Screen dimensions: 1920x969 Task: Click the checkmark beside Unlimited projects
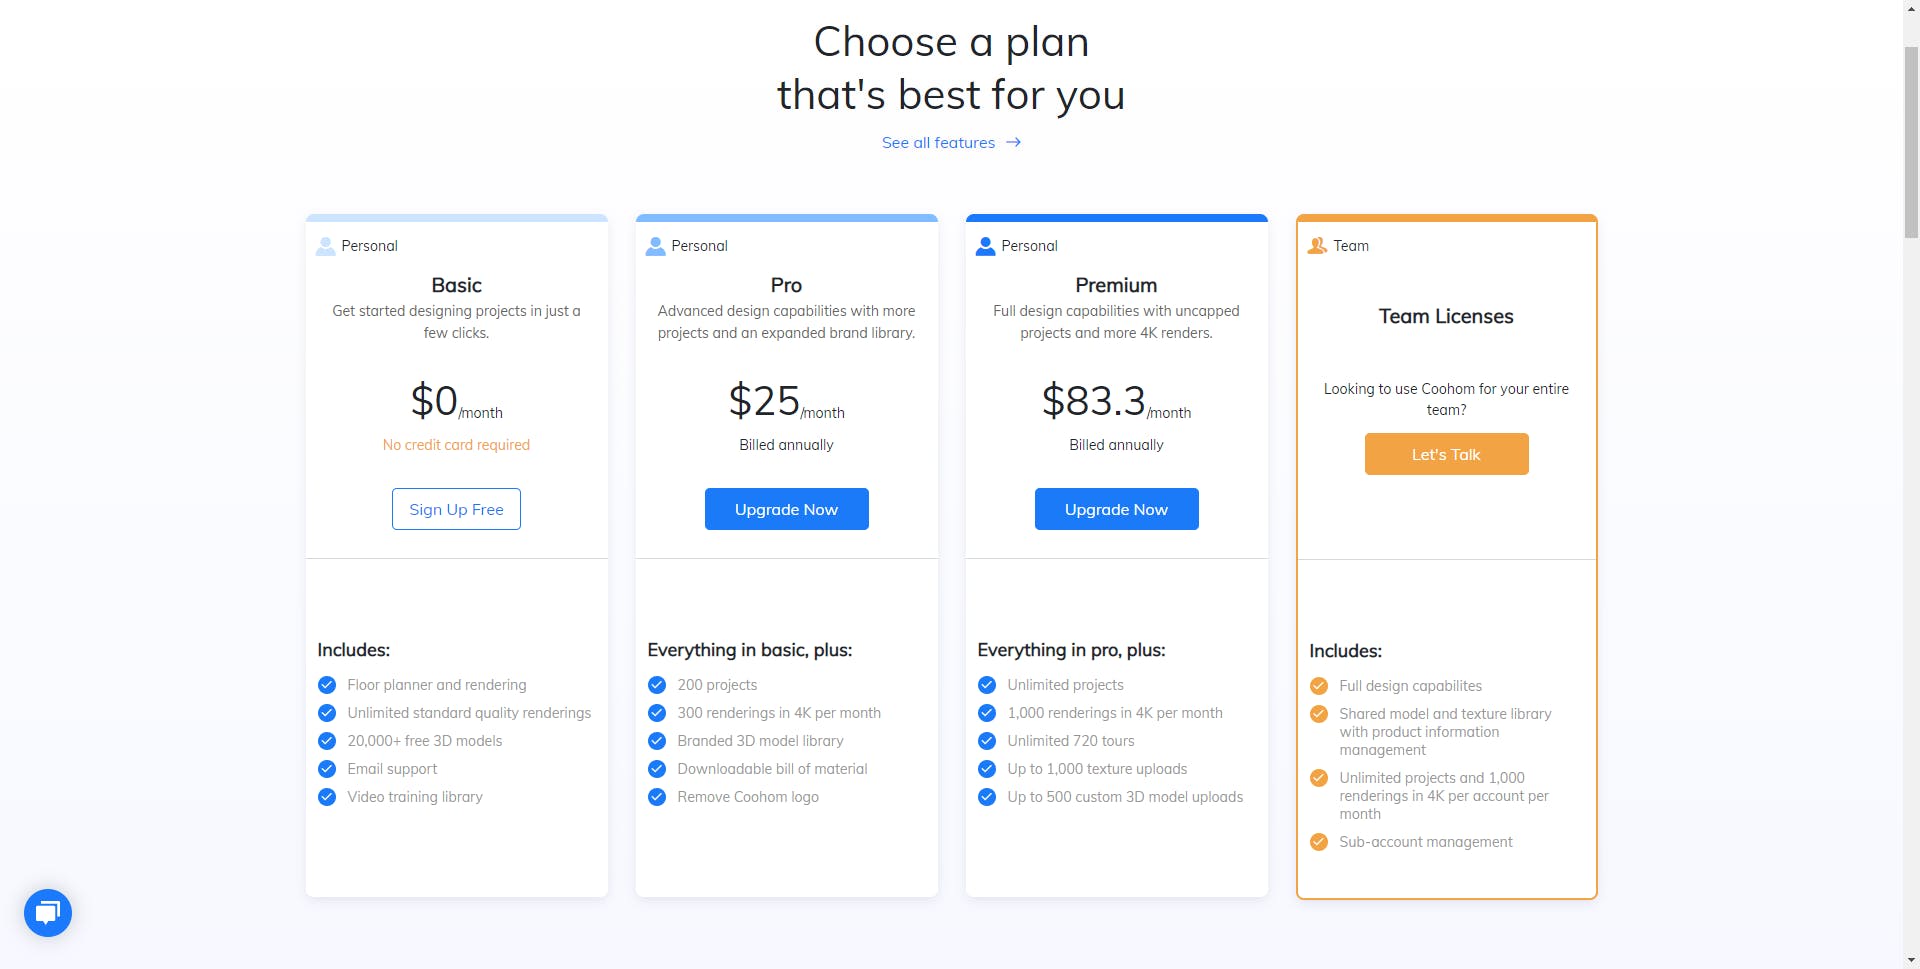click(986, 685)
